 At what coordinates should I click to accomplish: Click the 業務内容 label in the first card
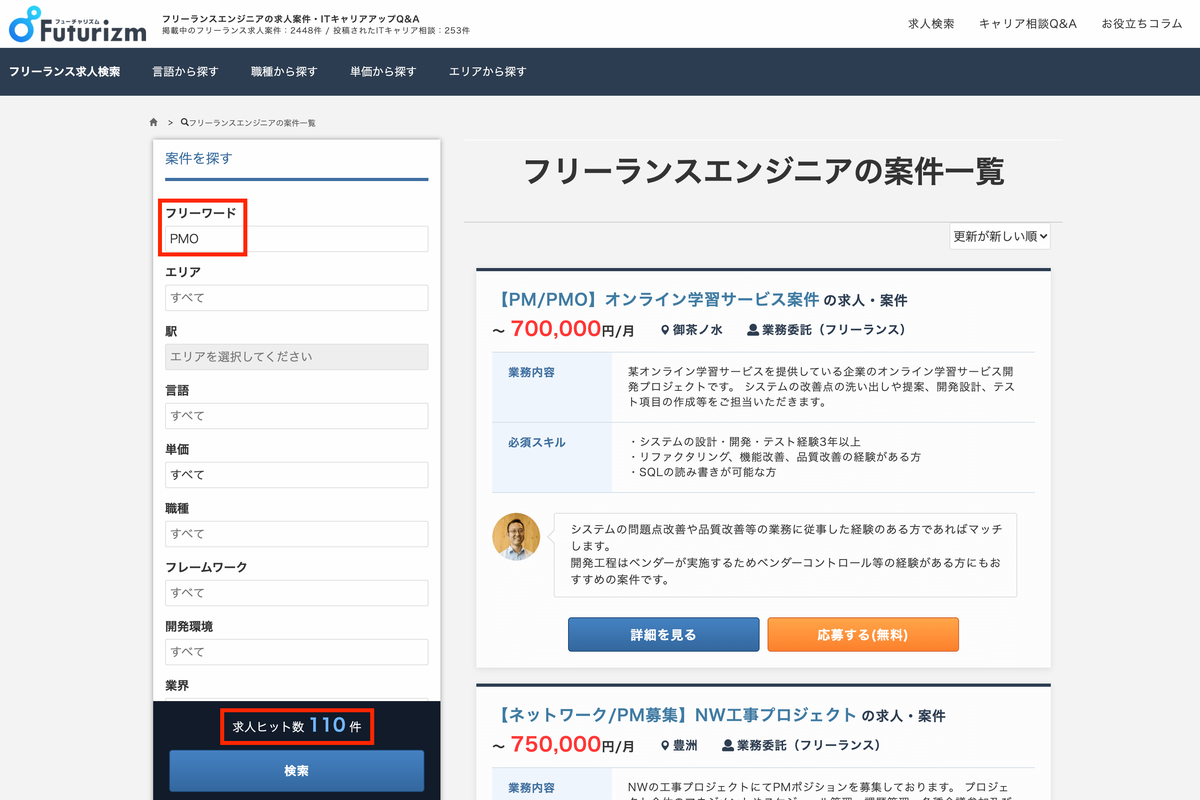coord(531,372)
